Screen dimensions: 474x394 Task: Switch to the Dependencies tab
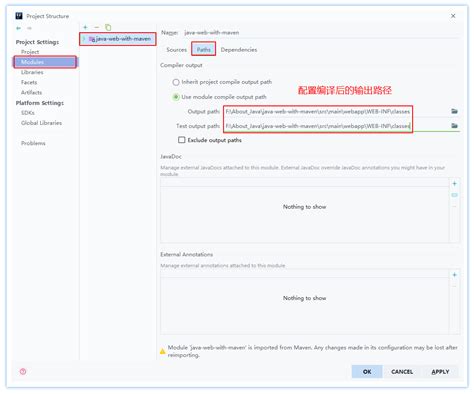(x=239, y=50)
